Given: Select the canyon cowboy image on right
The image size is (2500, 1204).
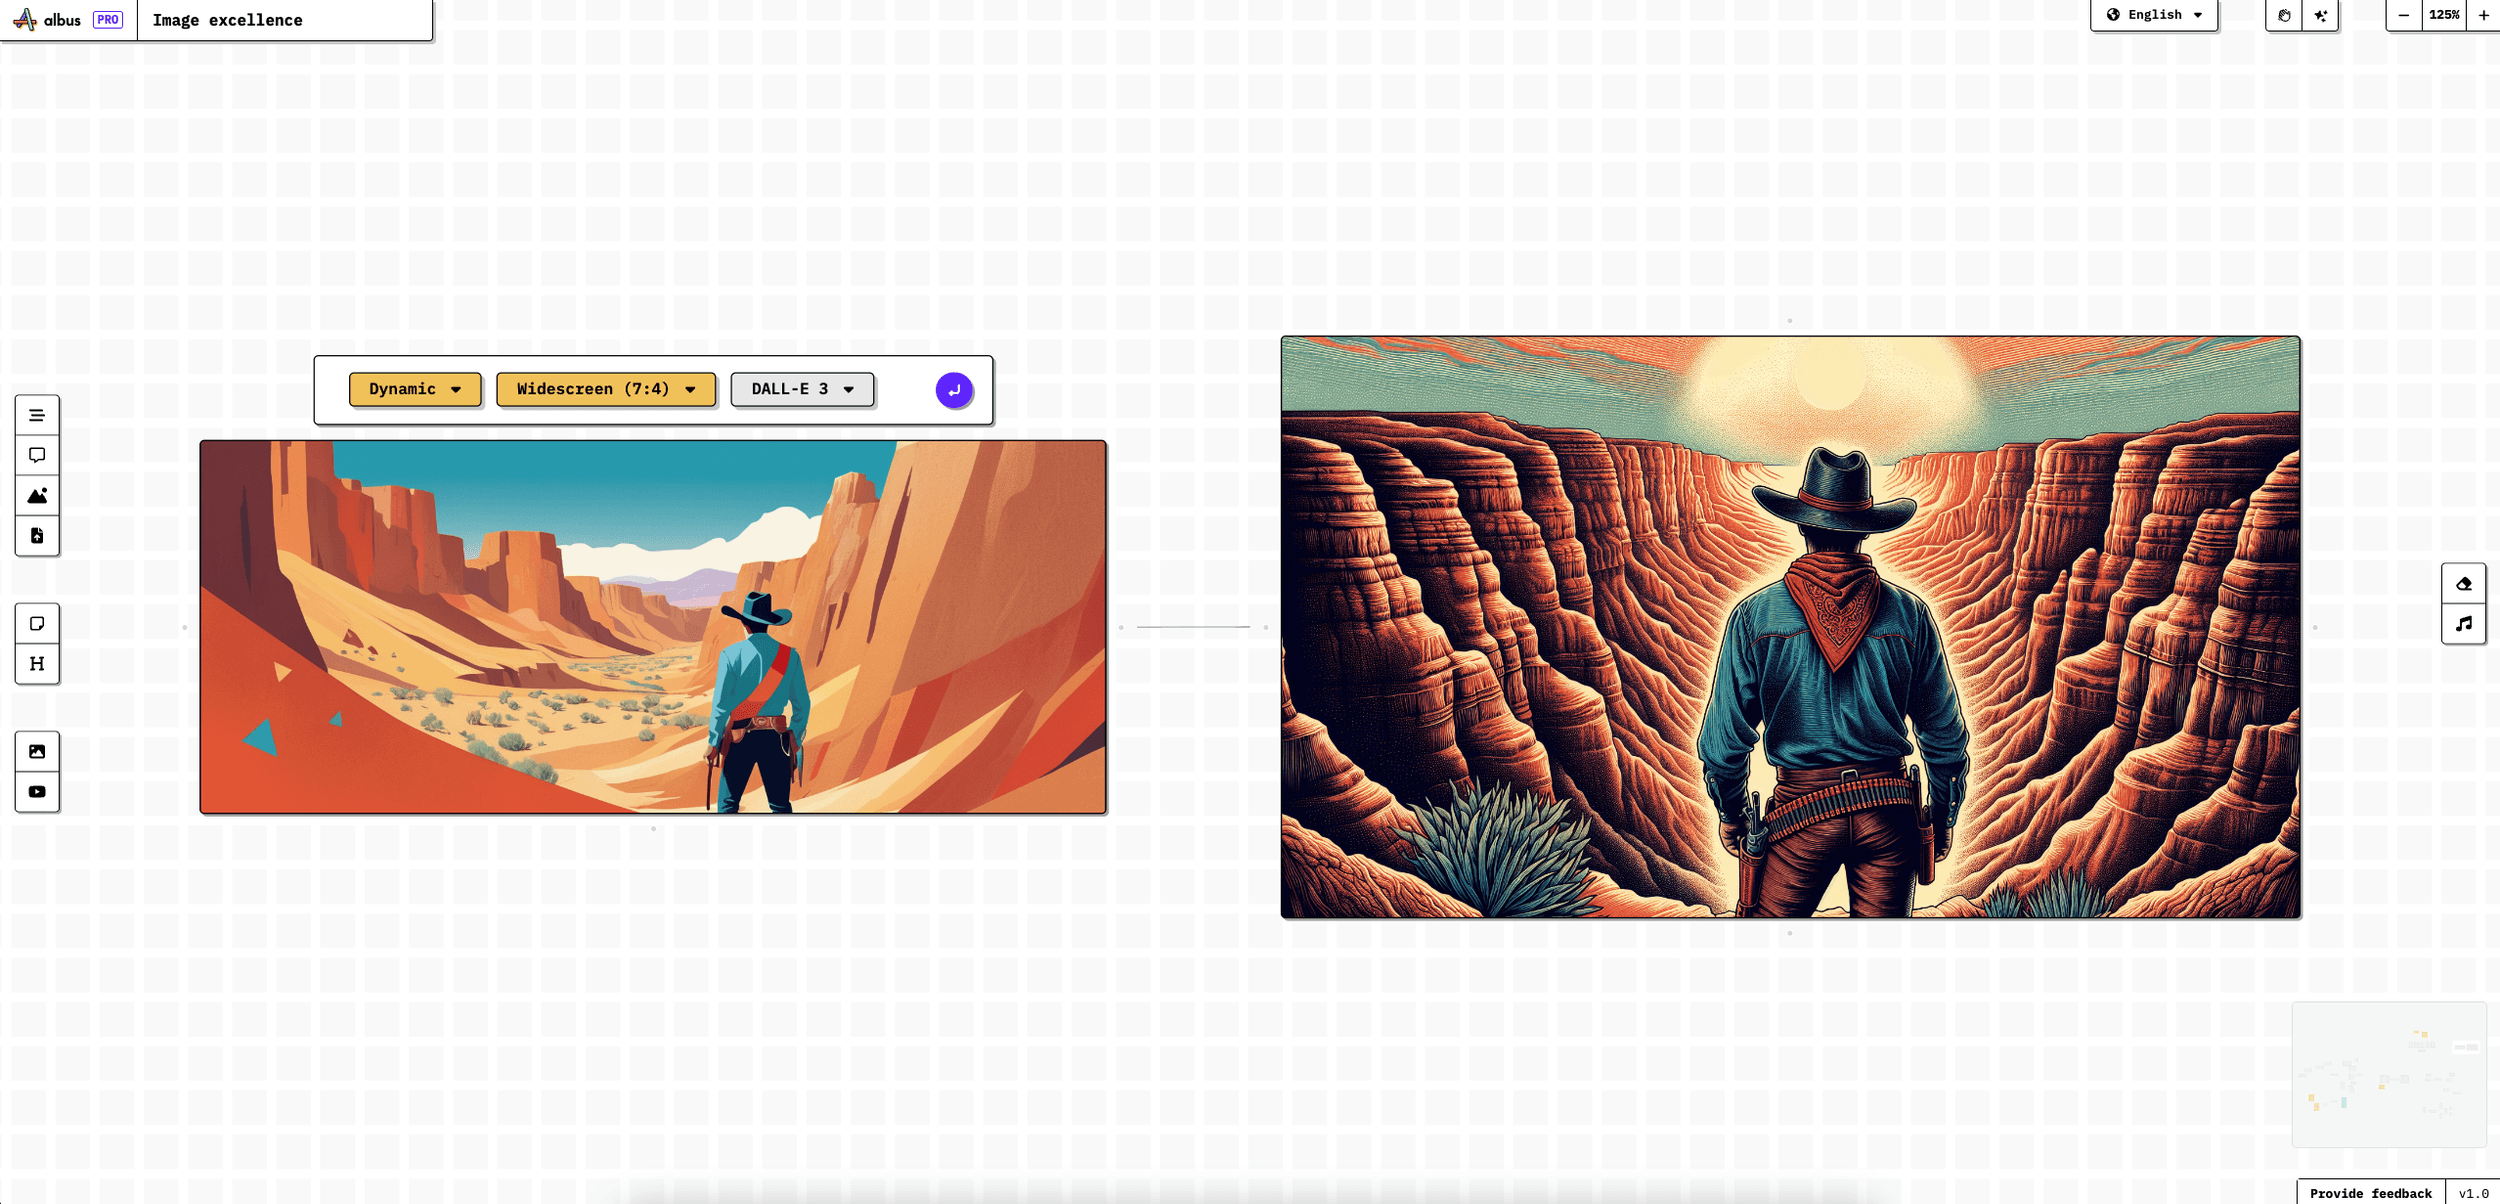Looking at the screenshot, I should pos(1790,627).
